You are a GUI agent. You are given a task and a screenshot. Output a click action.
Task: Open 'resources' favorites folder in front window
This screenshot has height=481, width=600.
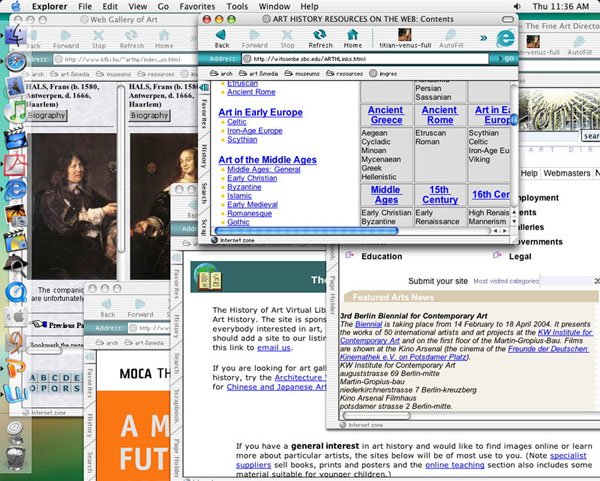[344, 73]
